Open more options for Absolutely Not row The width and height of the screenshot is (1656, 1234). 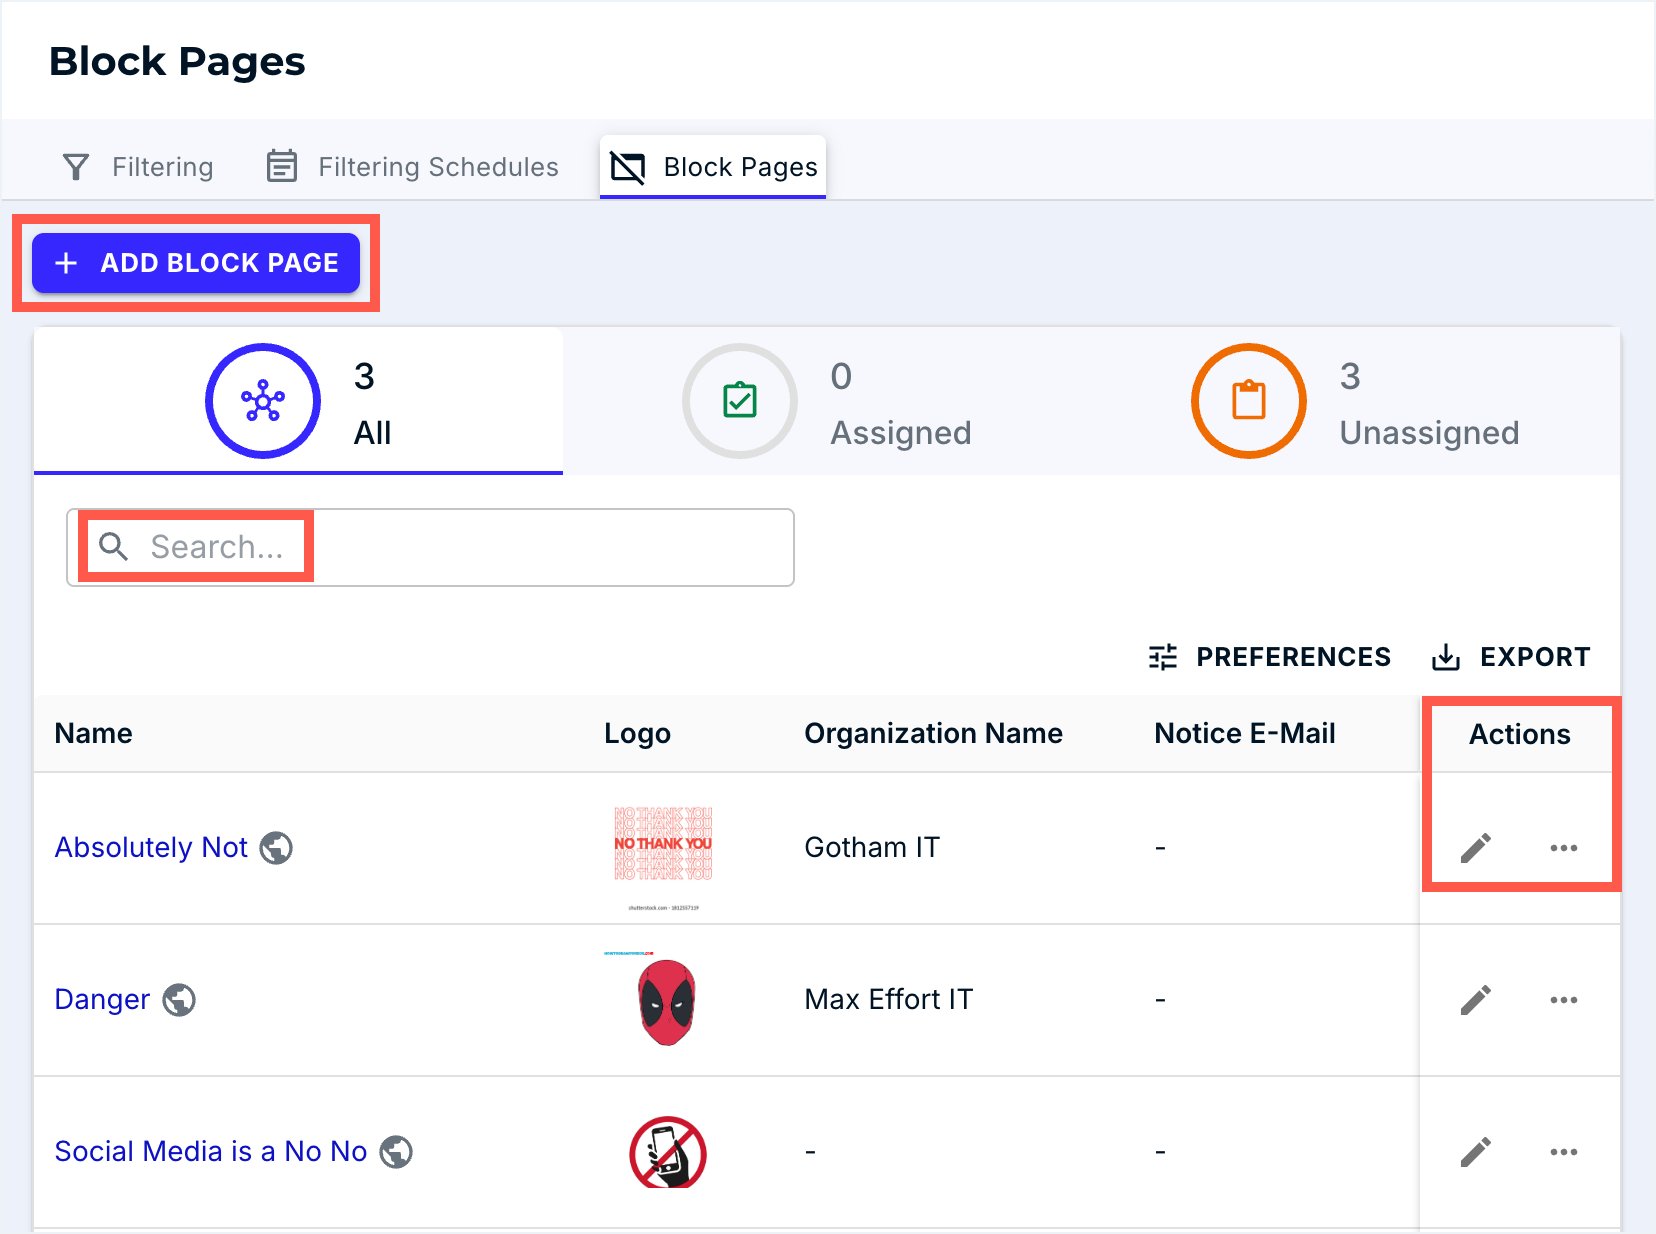pos(1563,848)
